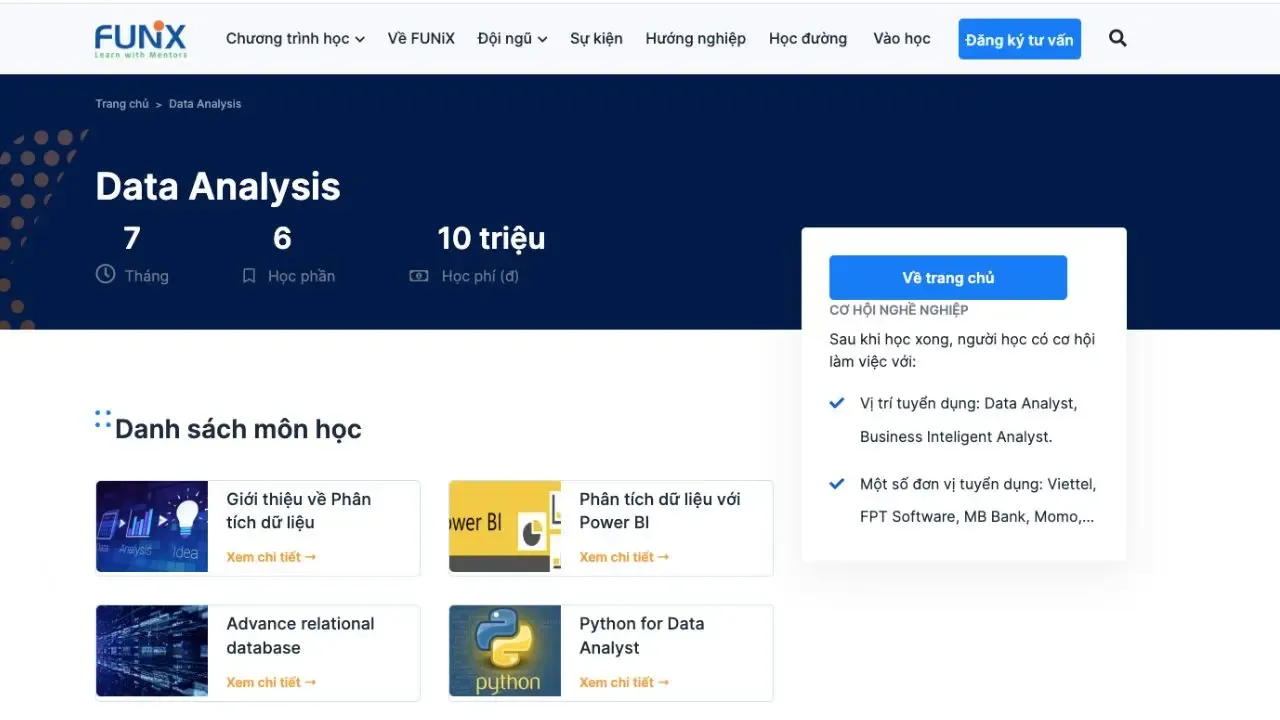Click the Về trang chủ button
This screenshot has height=720, width=1280.
(948, 278)
